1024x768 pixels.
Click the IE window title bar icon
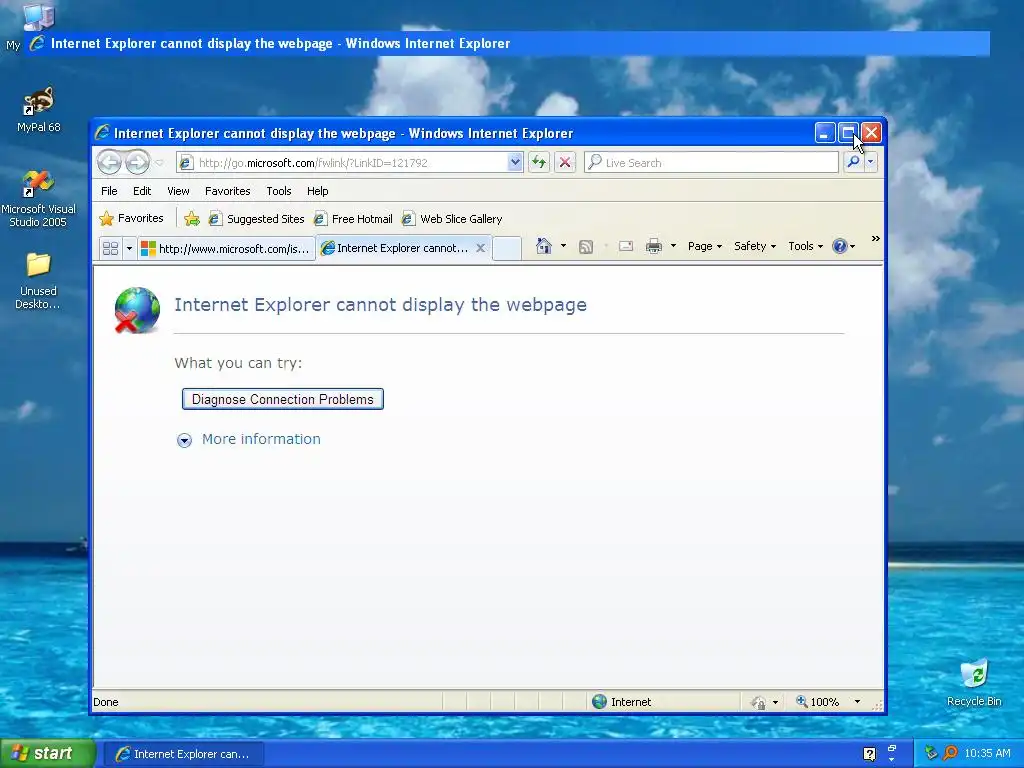(103, 133)
